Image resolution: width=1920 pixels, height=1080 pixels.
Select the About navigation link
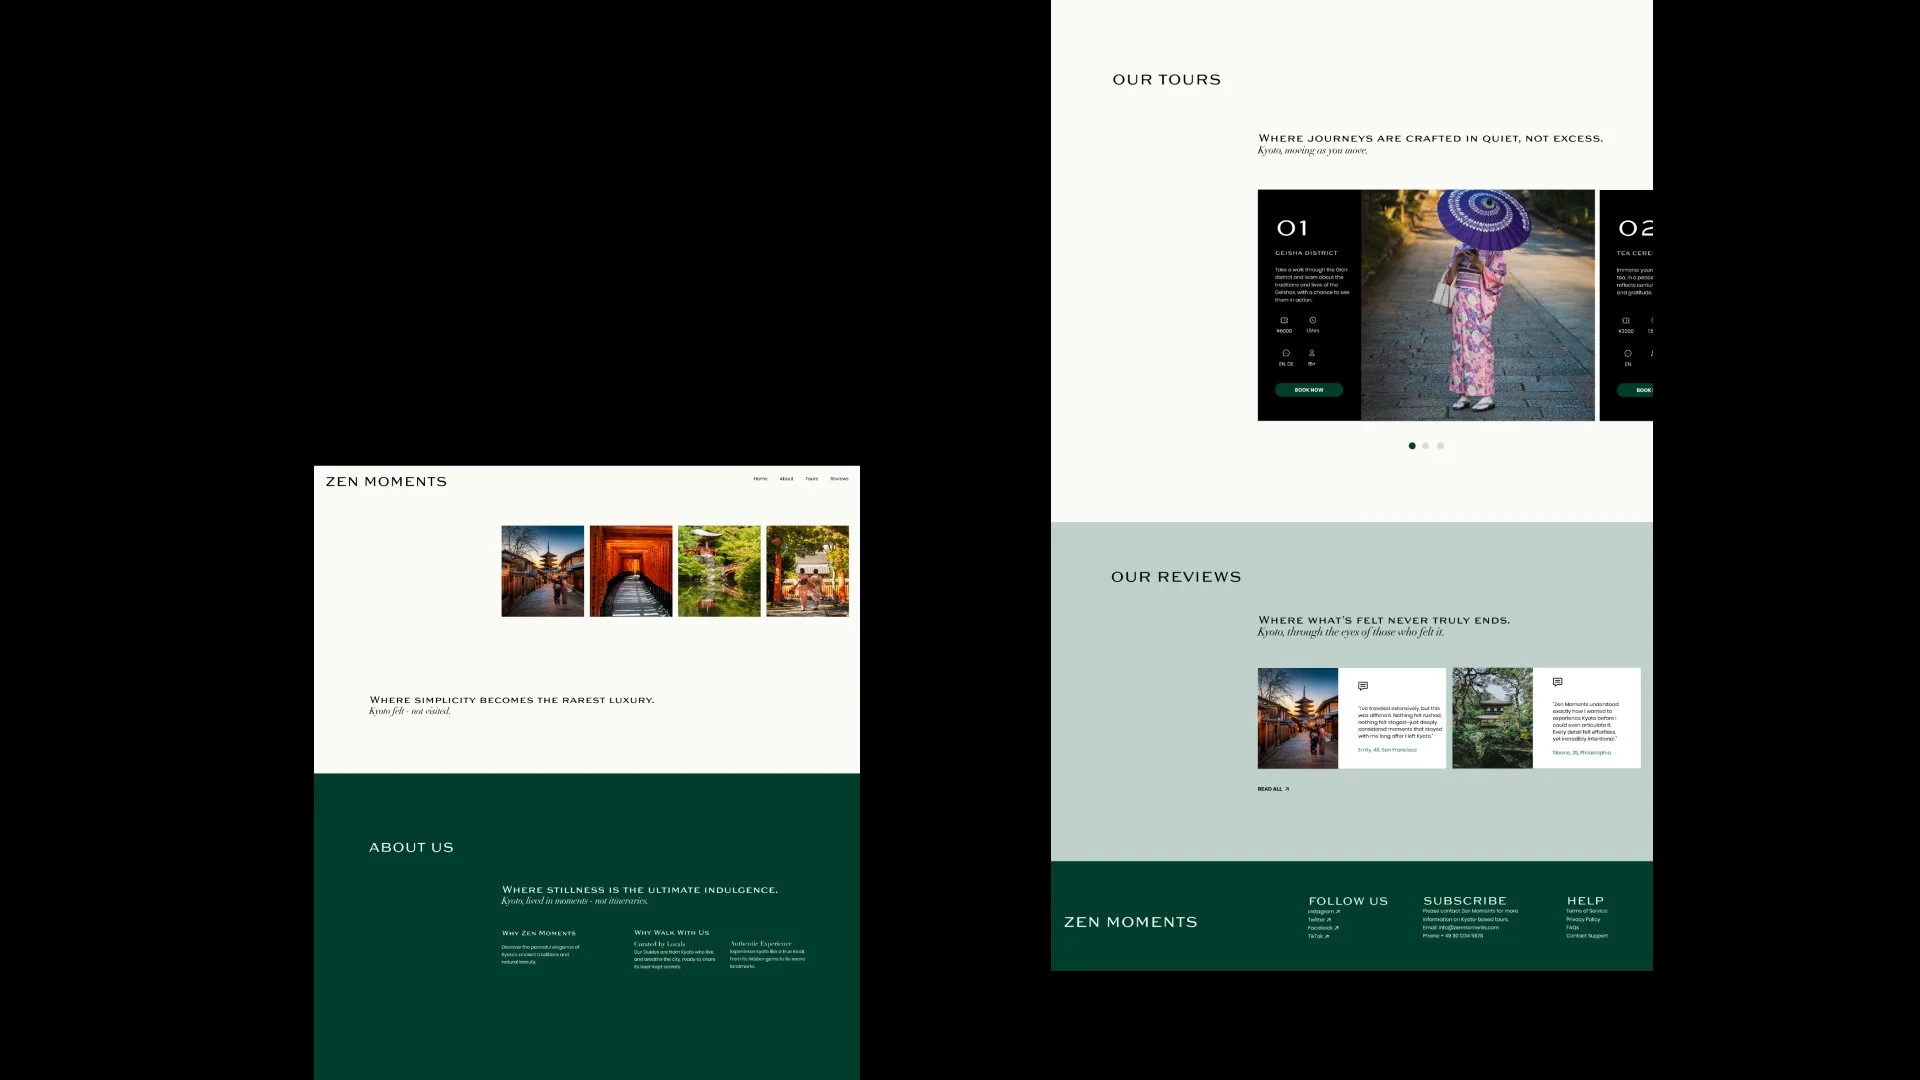tap(787, 478)
